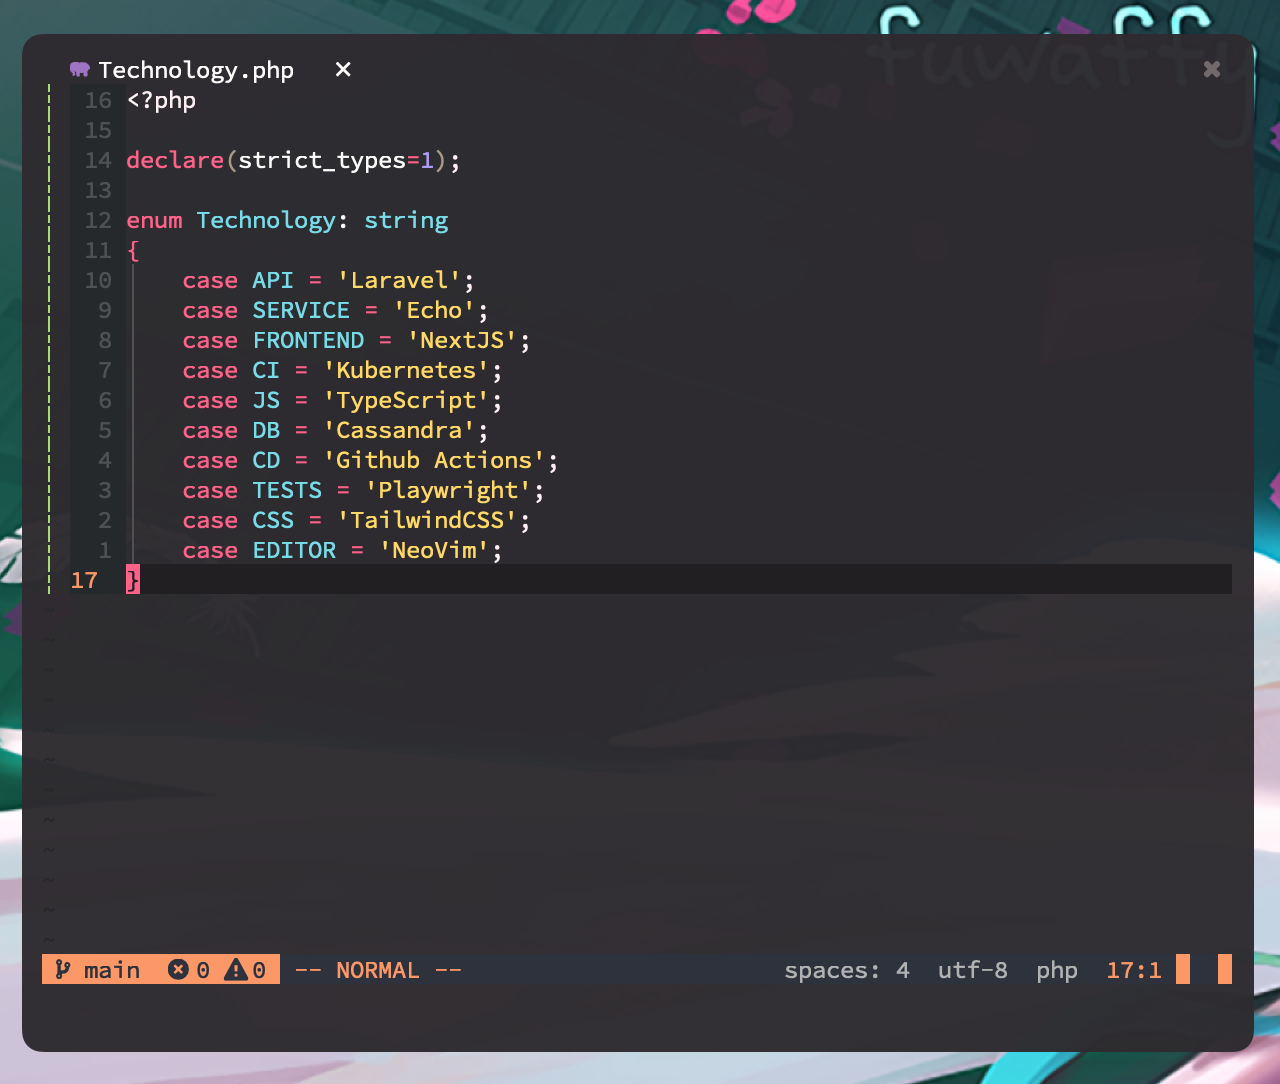Screen dimensions: 1280x1084
Task: Click the 'Cassandra' string value
Action: pos(399,430)
